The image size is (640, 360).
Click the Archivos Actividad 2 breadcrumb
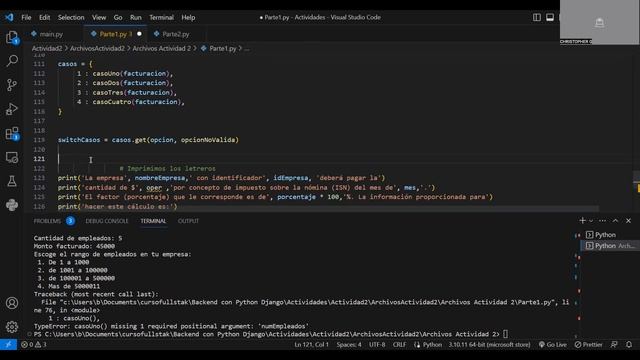(162, 48)
